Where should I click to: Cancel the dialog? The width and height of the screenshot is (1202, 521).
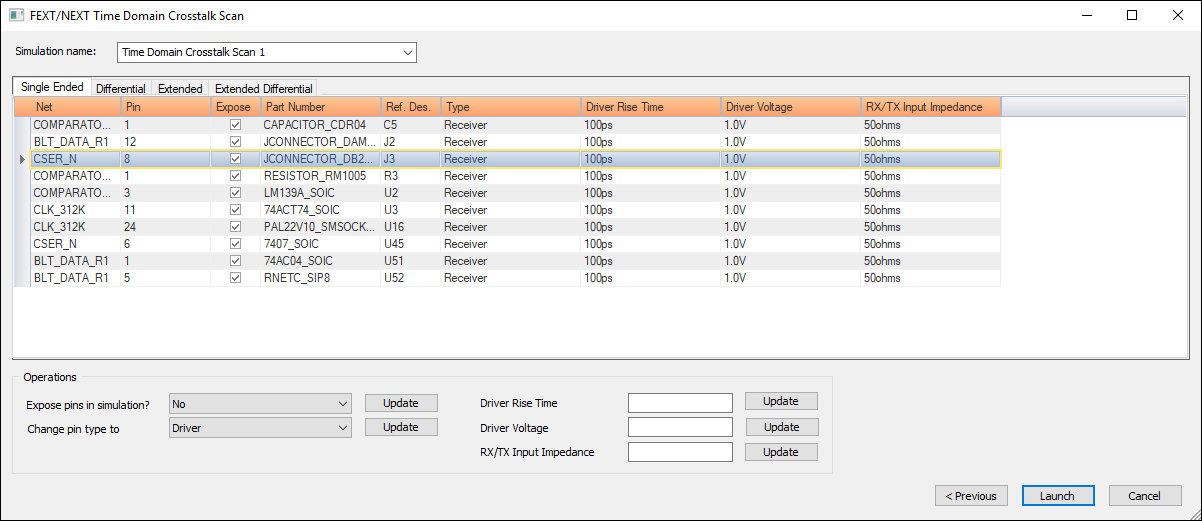click(x=1145, y=496)
